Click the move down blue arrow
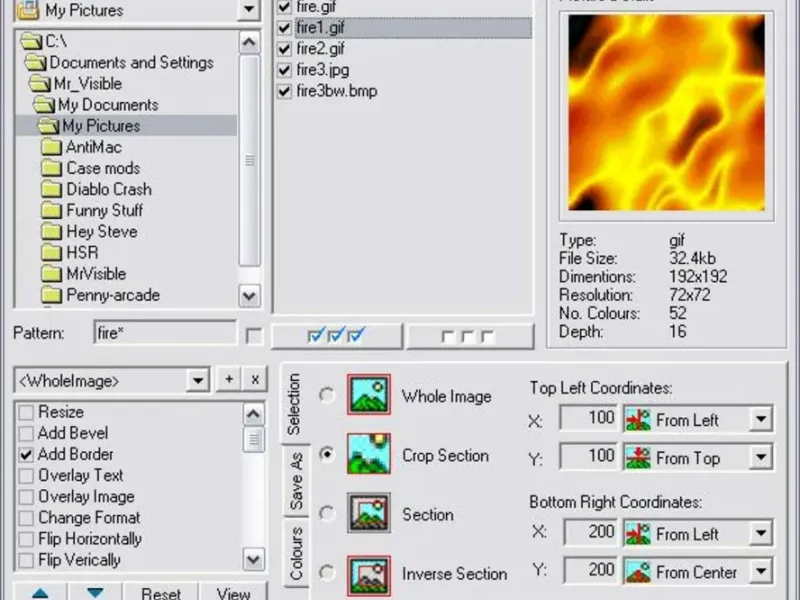Screen dimensions: 800x600 tap(95, 592)
